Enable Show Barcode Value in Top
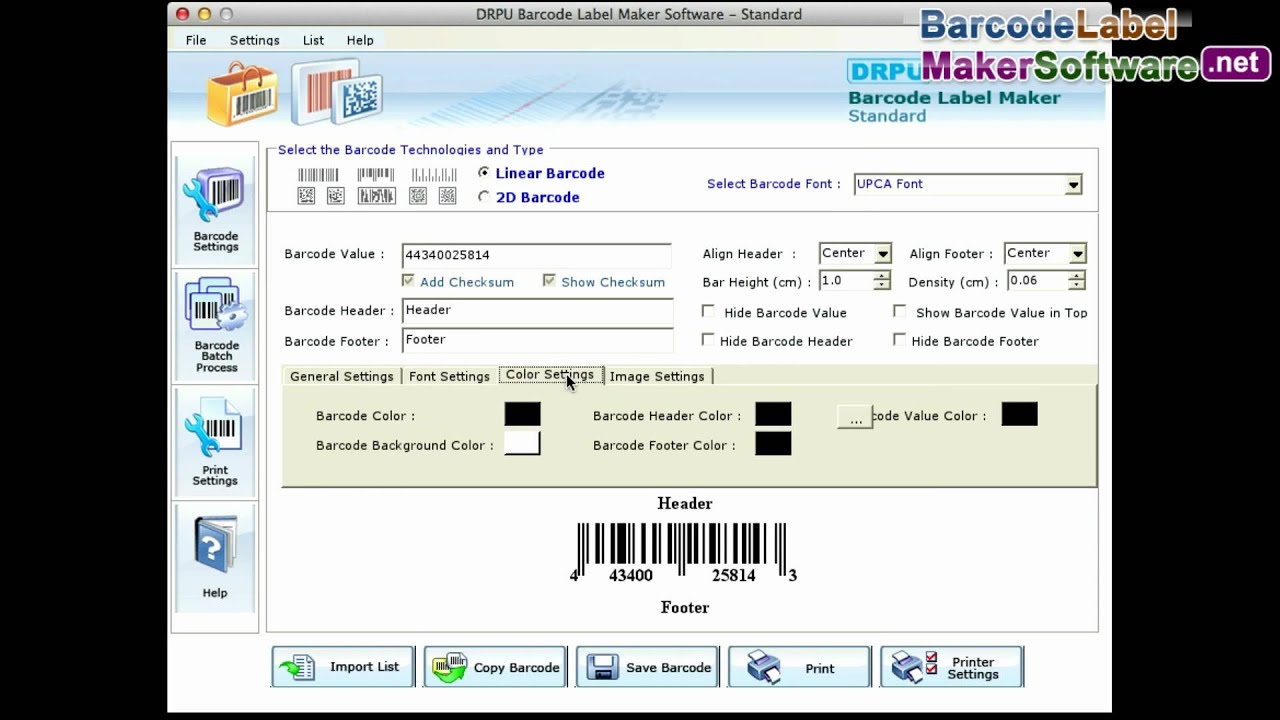 point(900,312)
